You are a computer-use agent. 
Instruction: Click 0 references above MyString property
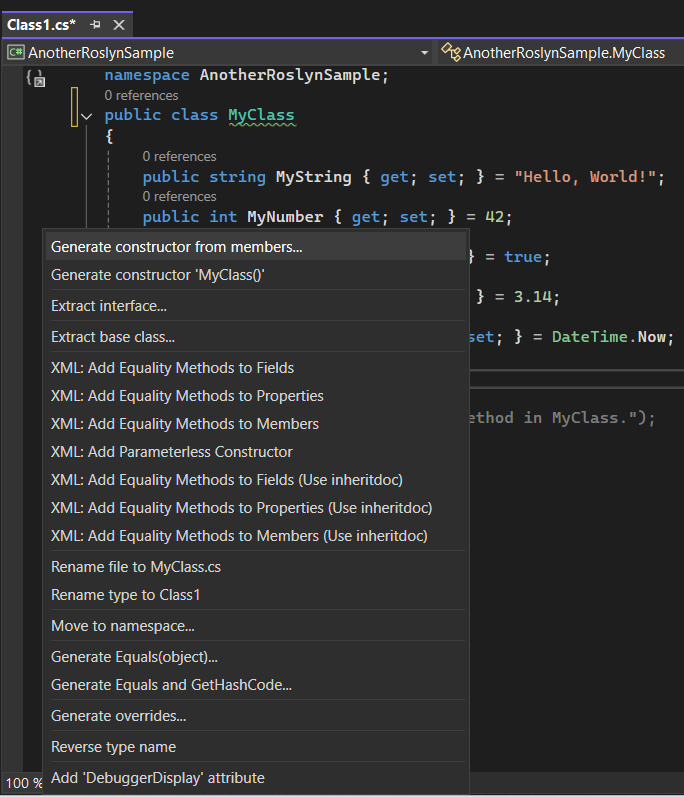point(179,157)
